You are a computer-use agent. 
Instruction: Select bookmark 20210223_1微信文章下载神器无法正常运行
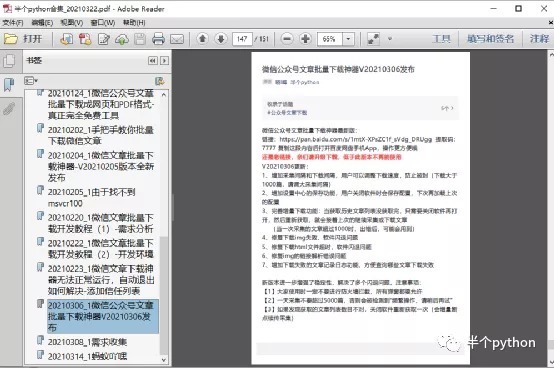(101, 279)
